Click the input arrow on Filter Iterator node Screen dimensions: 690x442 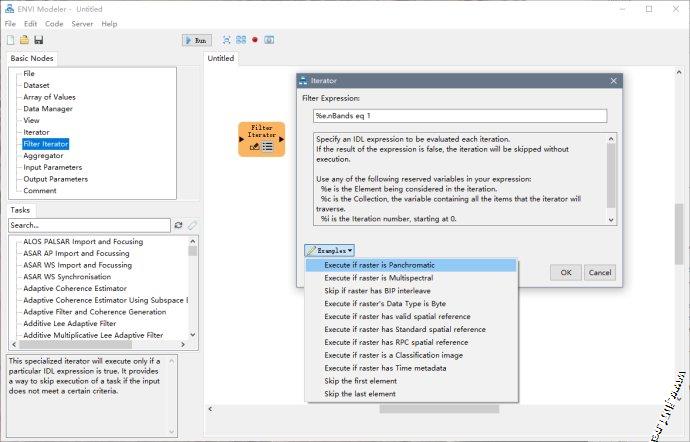[241, 139]
